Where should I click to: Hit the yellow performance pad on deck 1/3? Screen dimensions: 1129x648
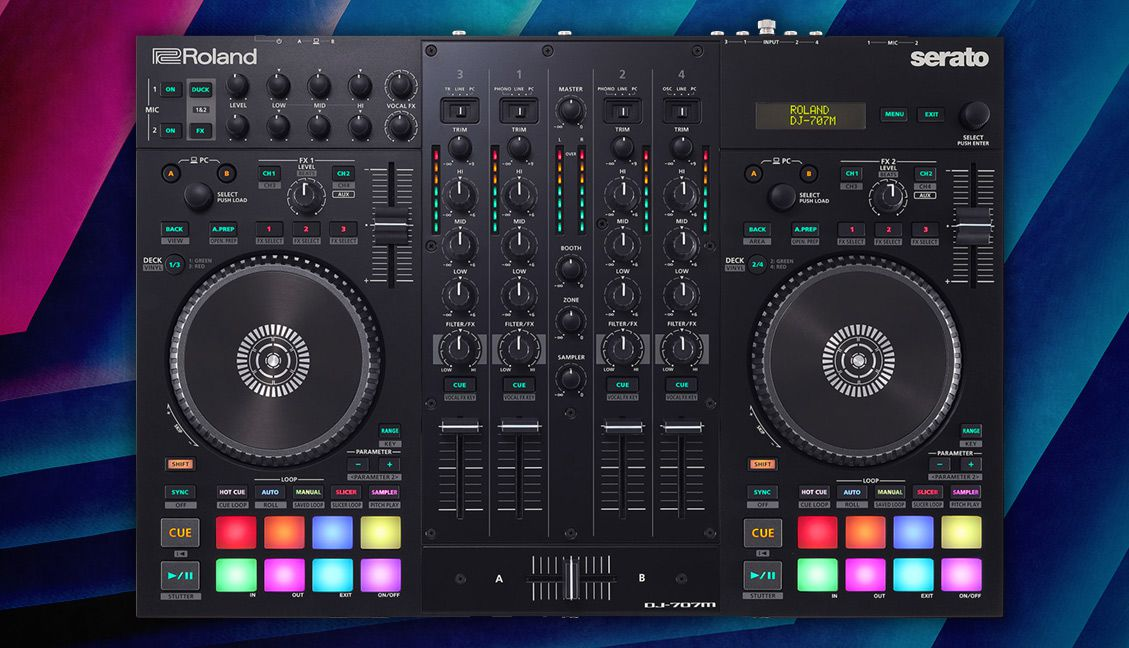tap(381, 533)
